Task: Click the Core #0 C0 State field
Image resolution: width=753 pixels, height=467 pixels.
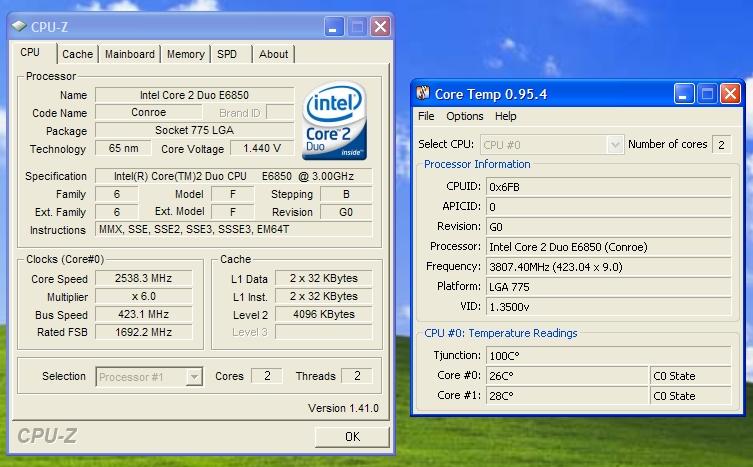Action: tap(691, 376)
